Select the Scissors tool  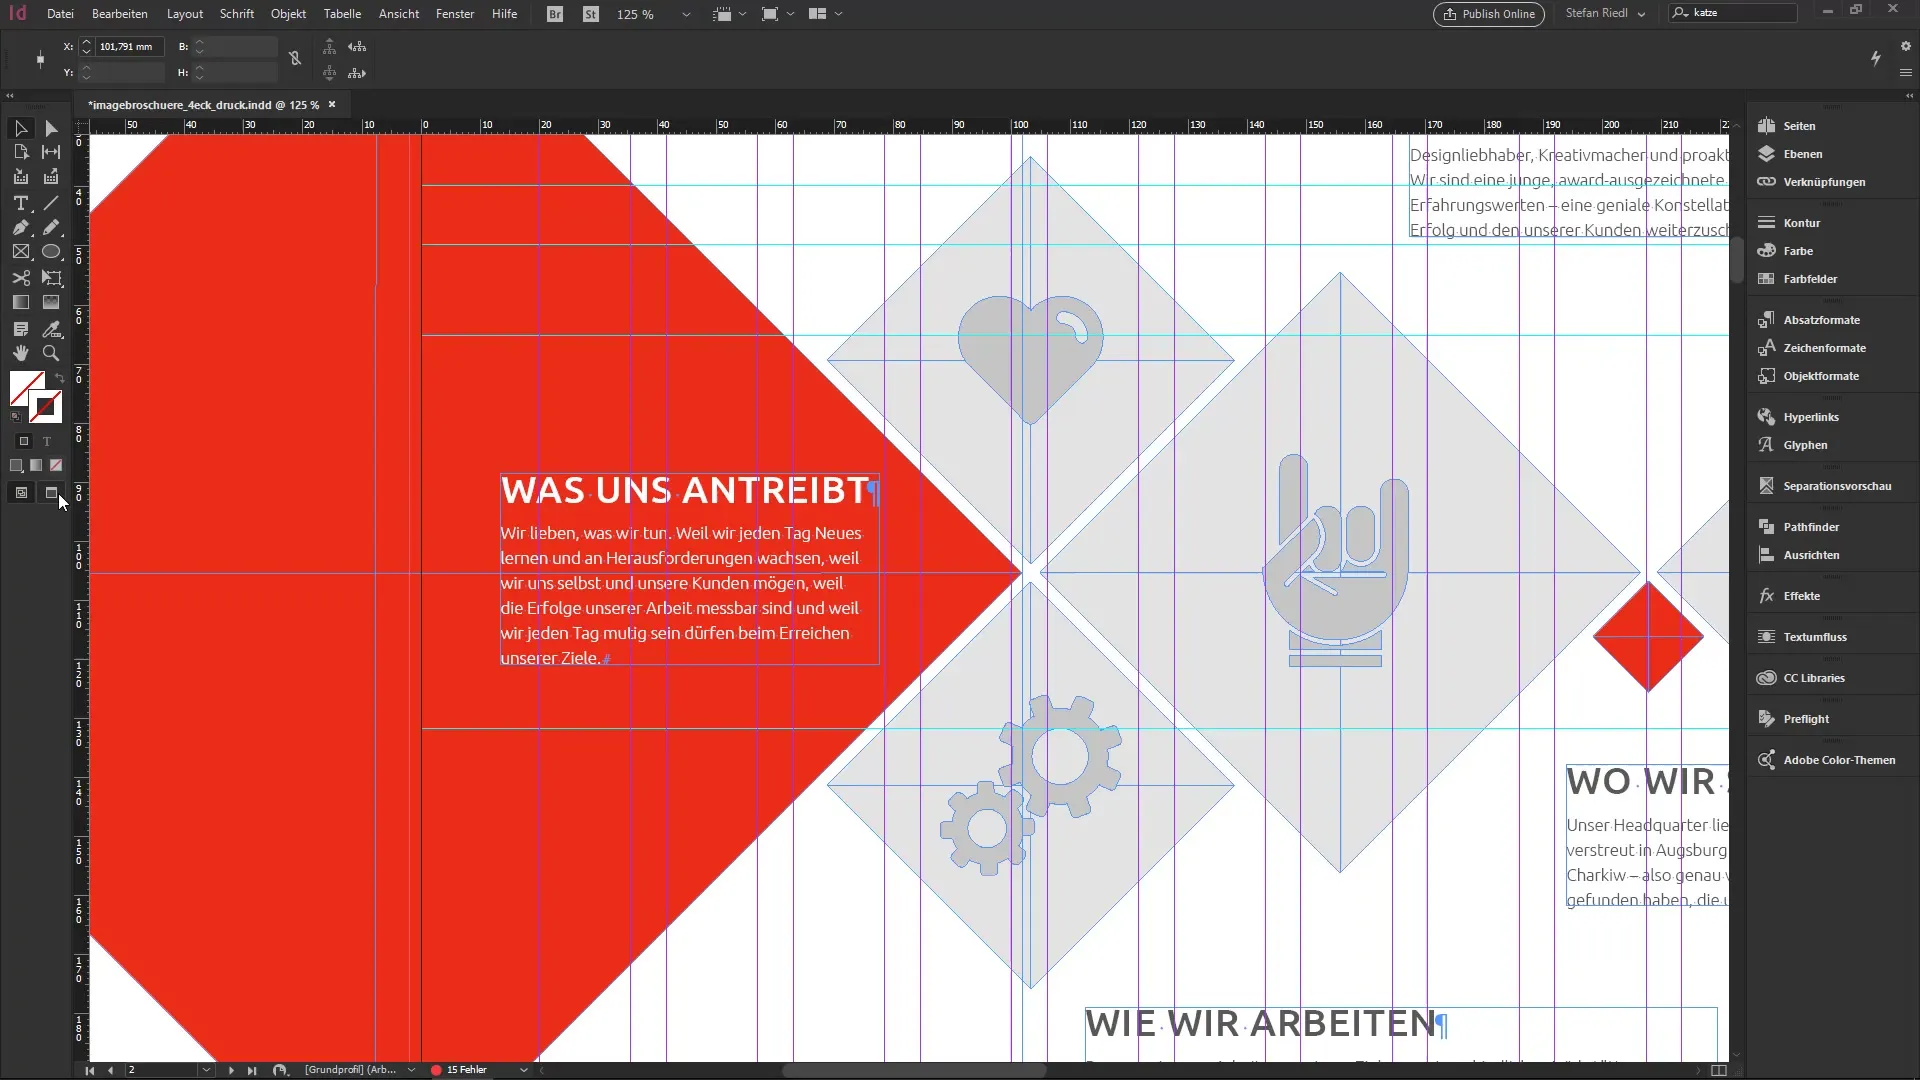pyautogui.click(x=20, y=278)
